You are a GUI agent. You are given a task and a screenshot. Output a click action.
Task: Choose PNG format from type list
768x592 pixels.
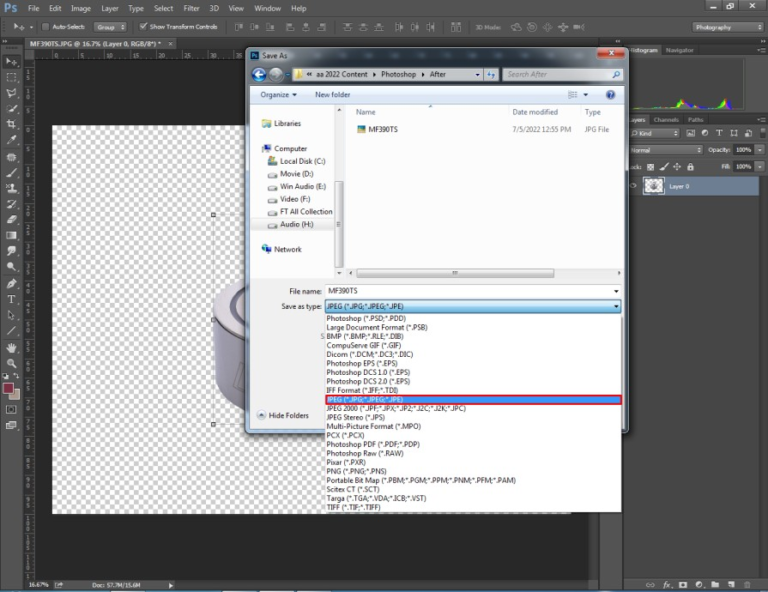tap(357, 471)
